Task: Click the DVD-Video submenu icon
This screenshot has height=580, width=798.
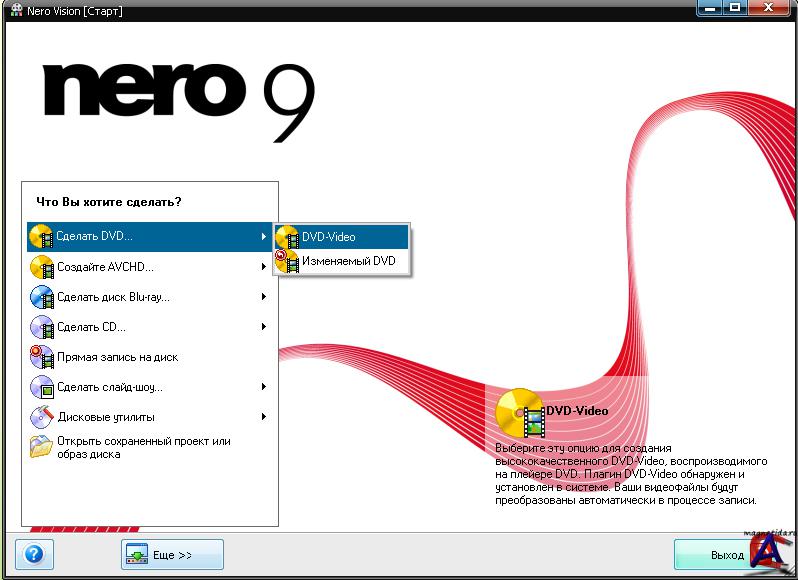Action: point(287,237)
